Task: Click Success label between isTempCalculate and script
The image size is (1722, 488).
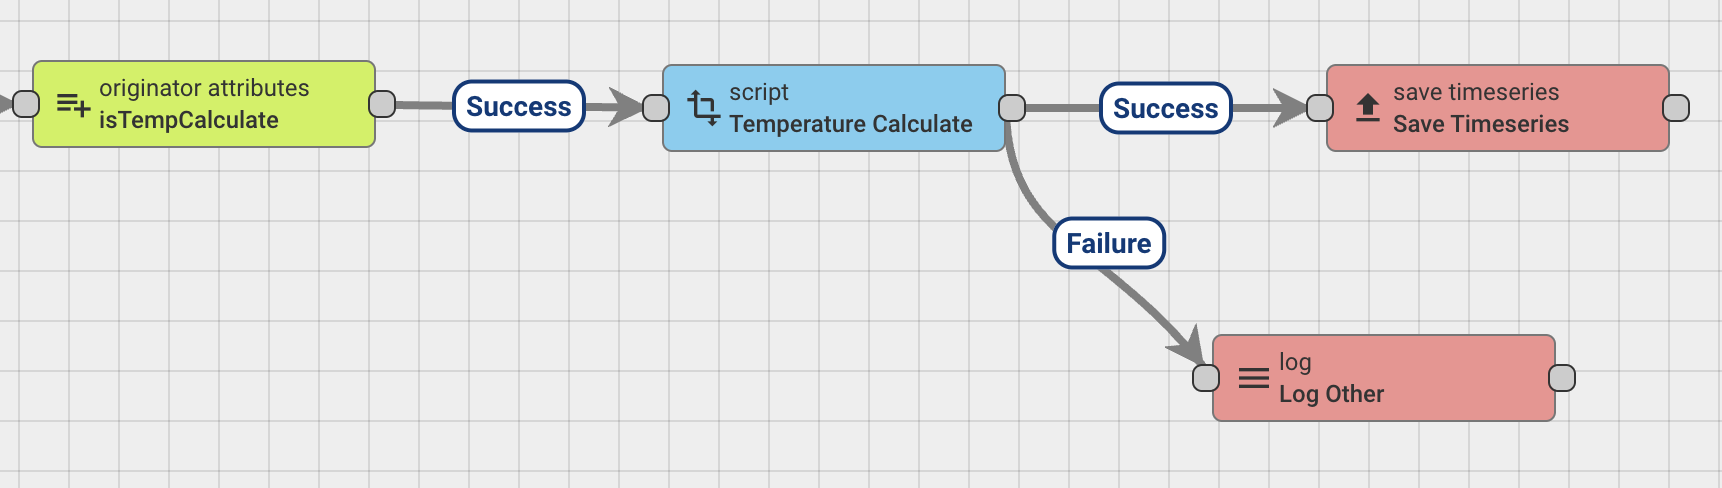Action: coord(518,106)
